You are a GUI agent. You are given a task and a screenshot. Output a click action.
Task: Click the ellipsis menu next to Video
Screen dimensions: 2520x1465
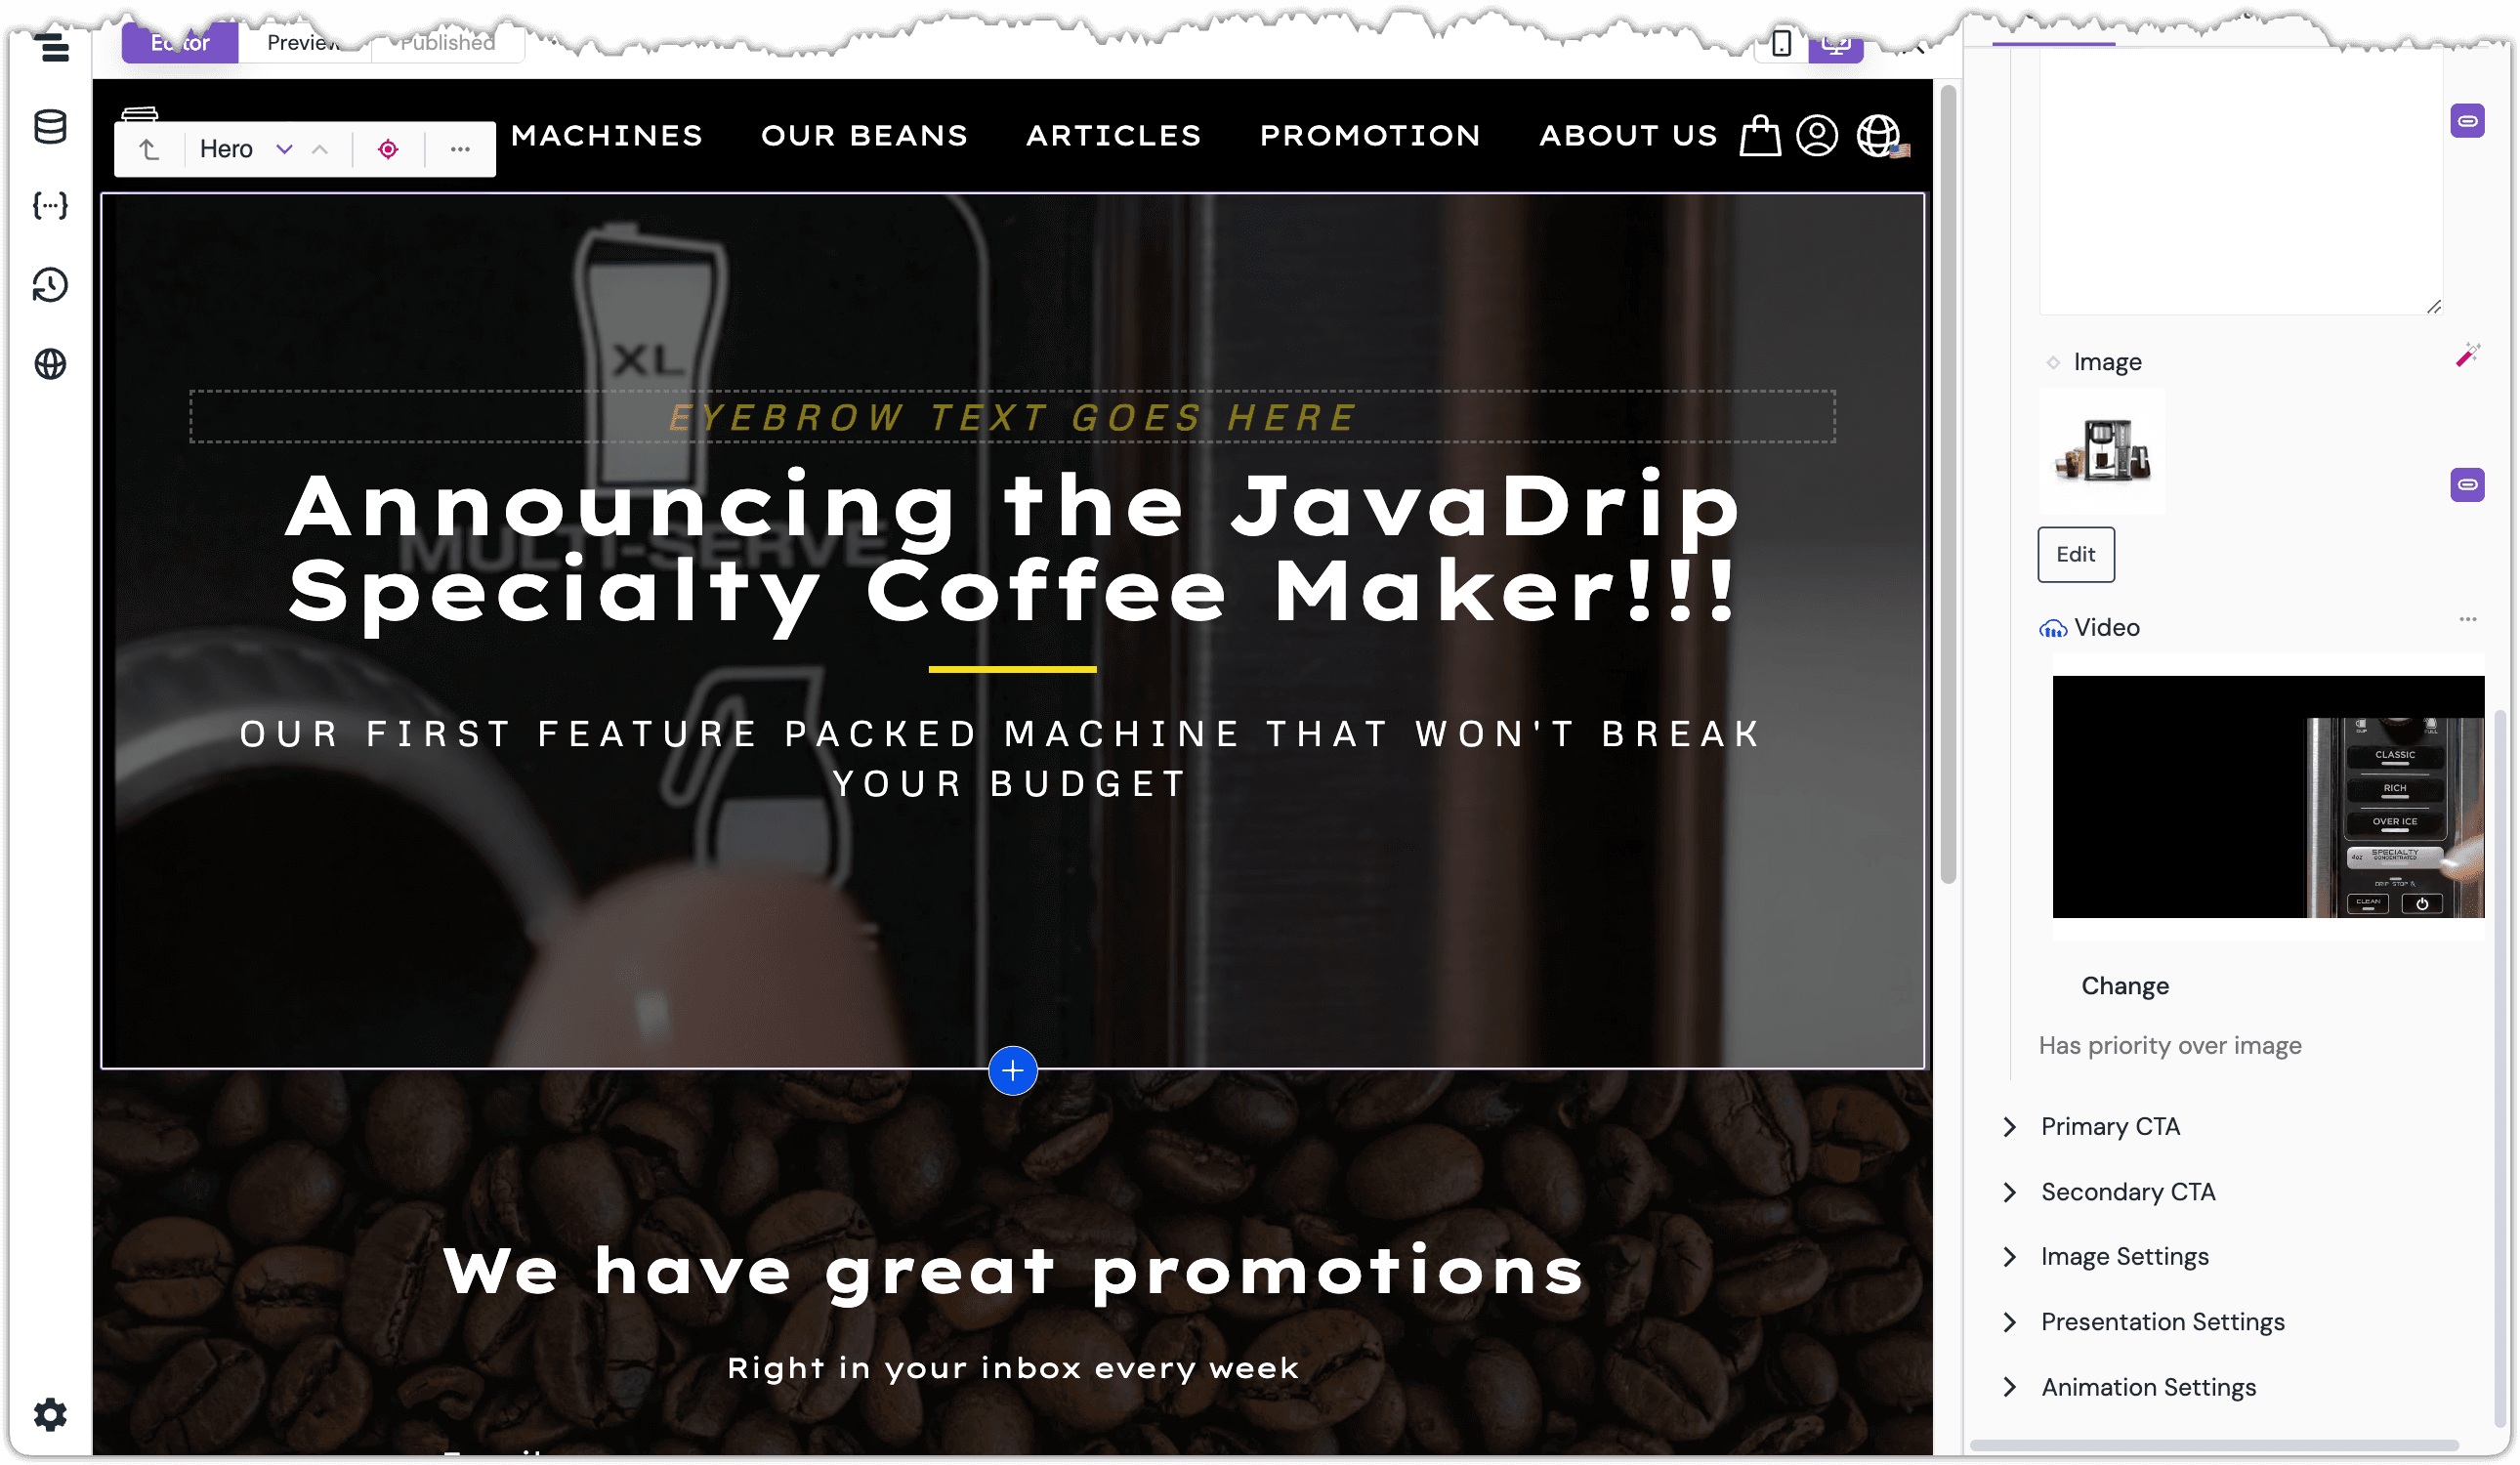(x=2469, y=623)
